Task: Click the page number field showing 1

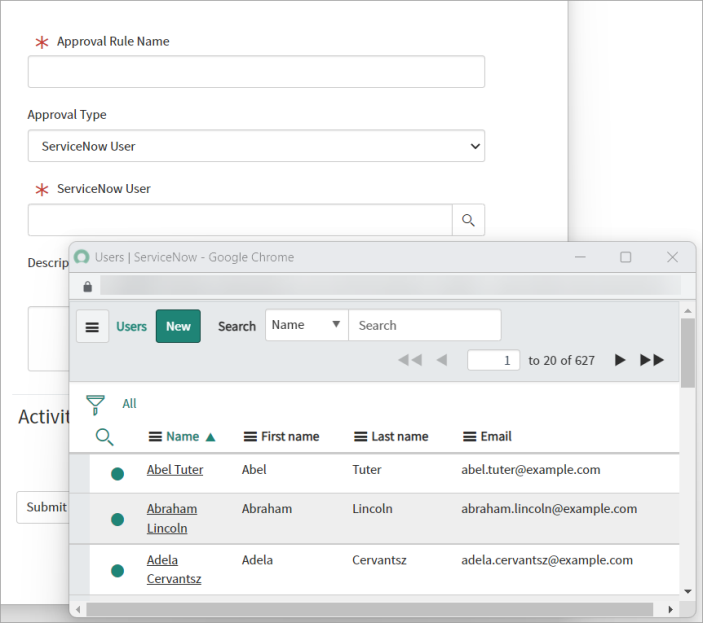Action: pyautogui.click(x=494, y=360)
